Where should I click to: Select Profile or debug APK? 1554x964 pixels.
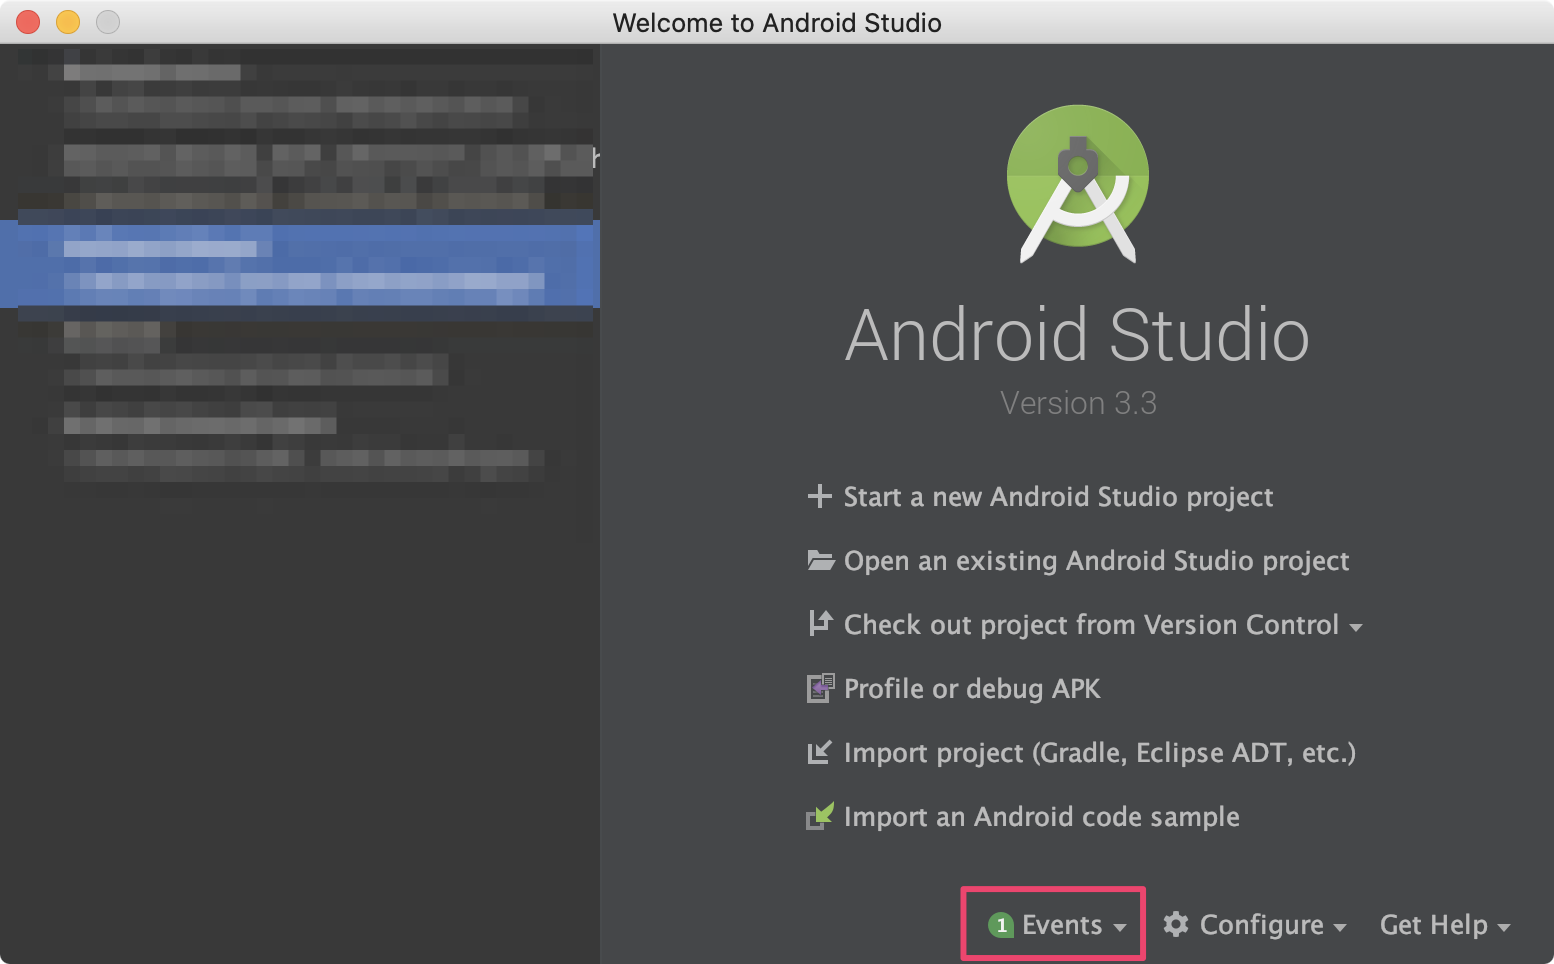pos(972,689)
